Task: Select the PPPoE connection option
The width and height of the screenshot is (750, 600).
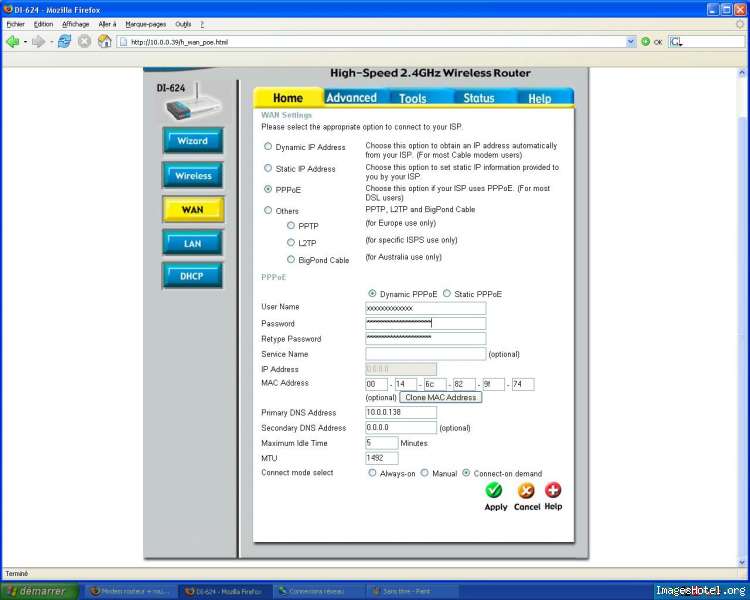Action: tap(268, 189)
